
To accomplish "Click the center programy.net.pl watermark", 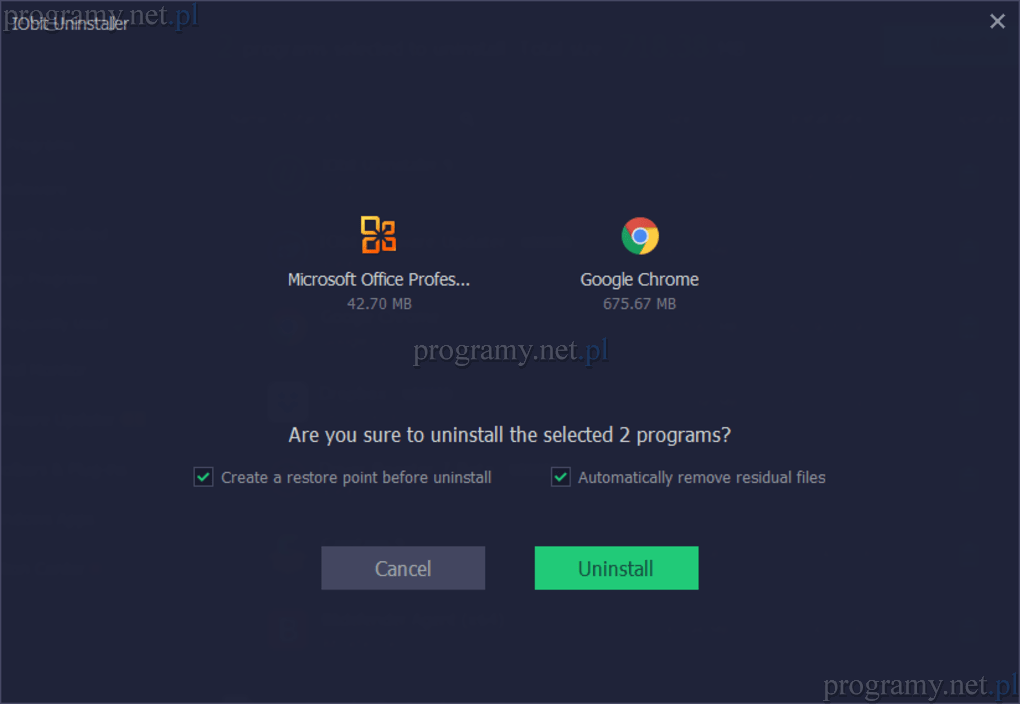I will (x=511, y=351).
